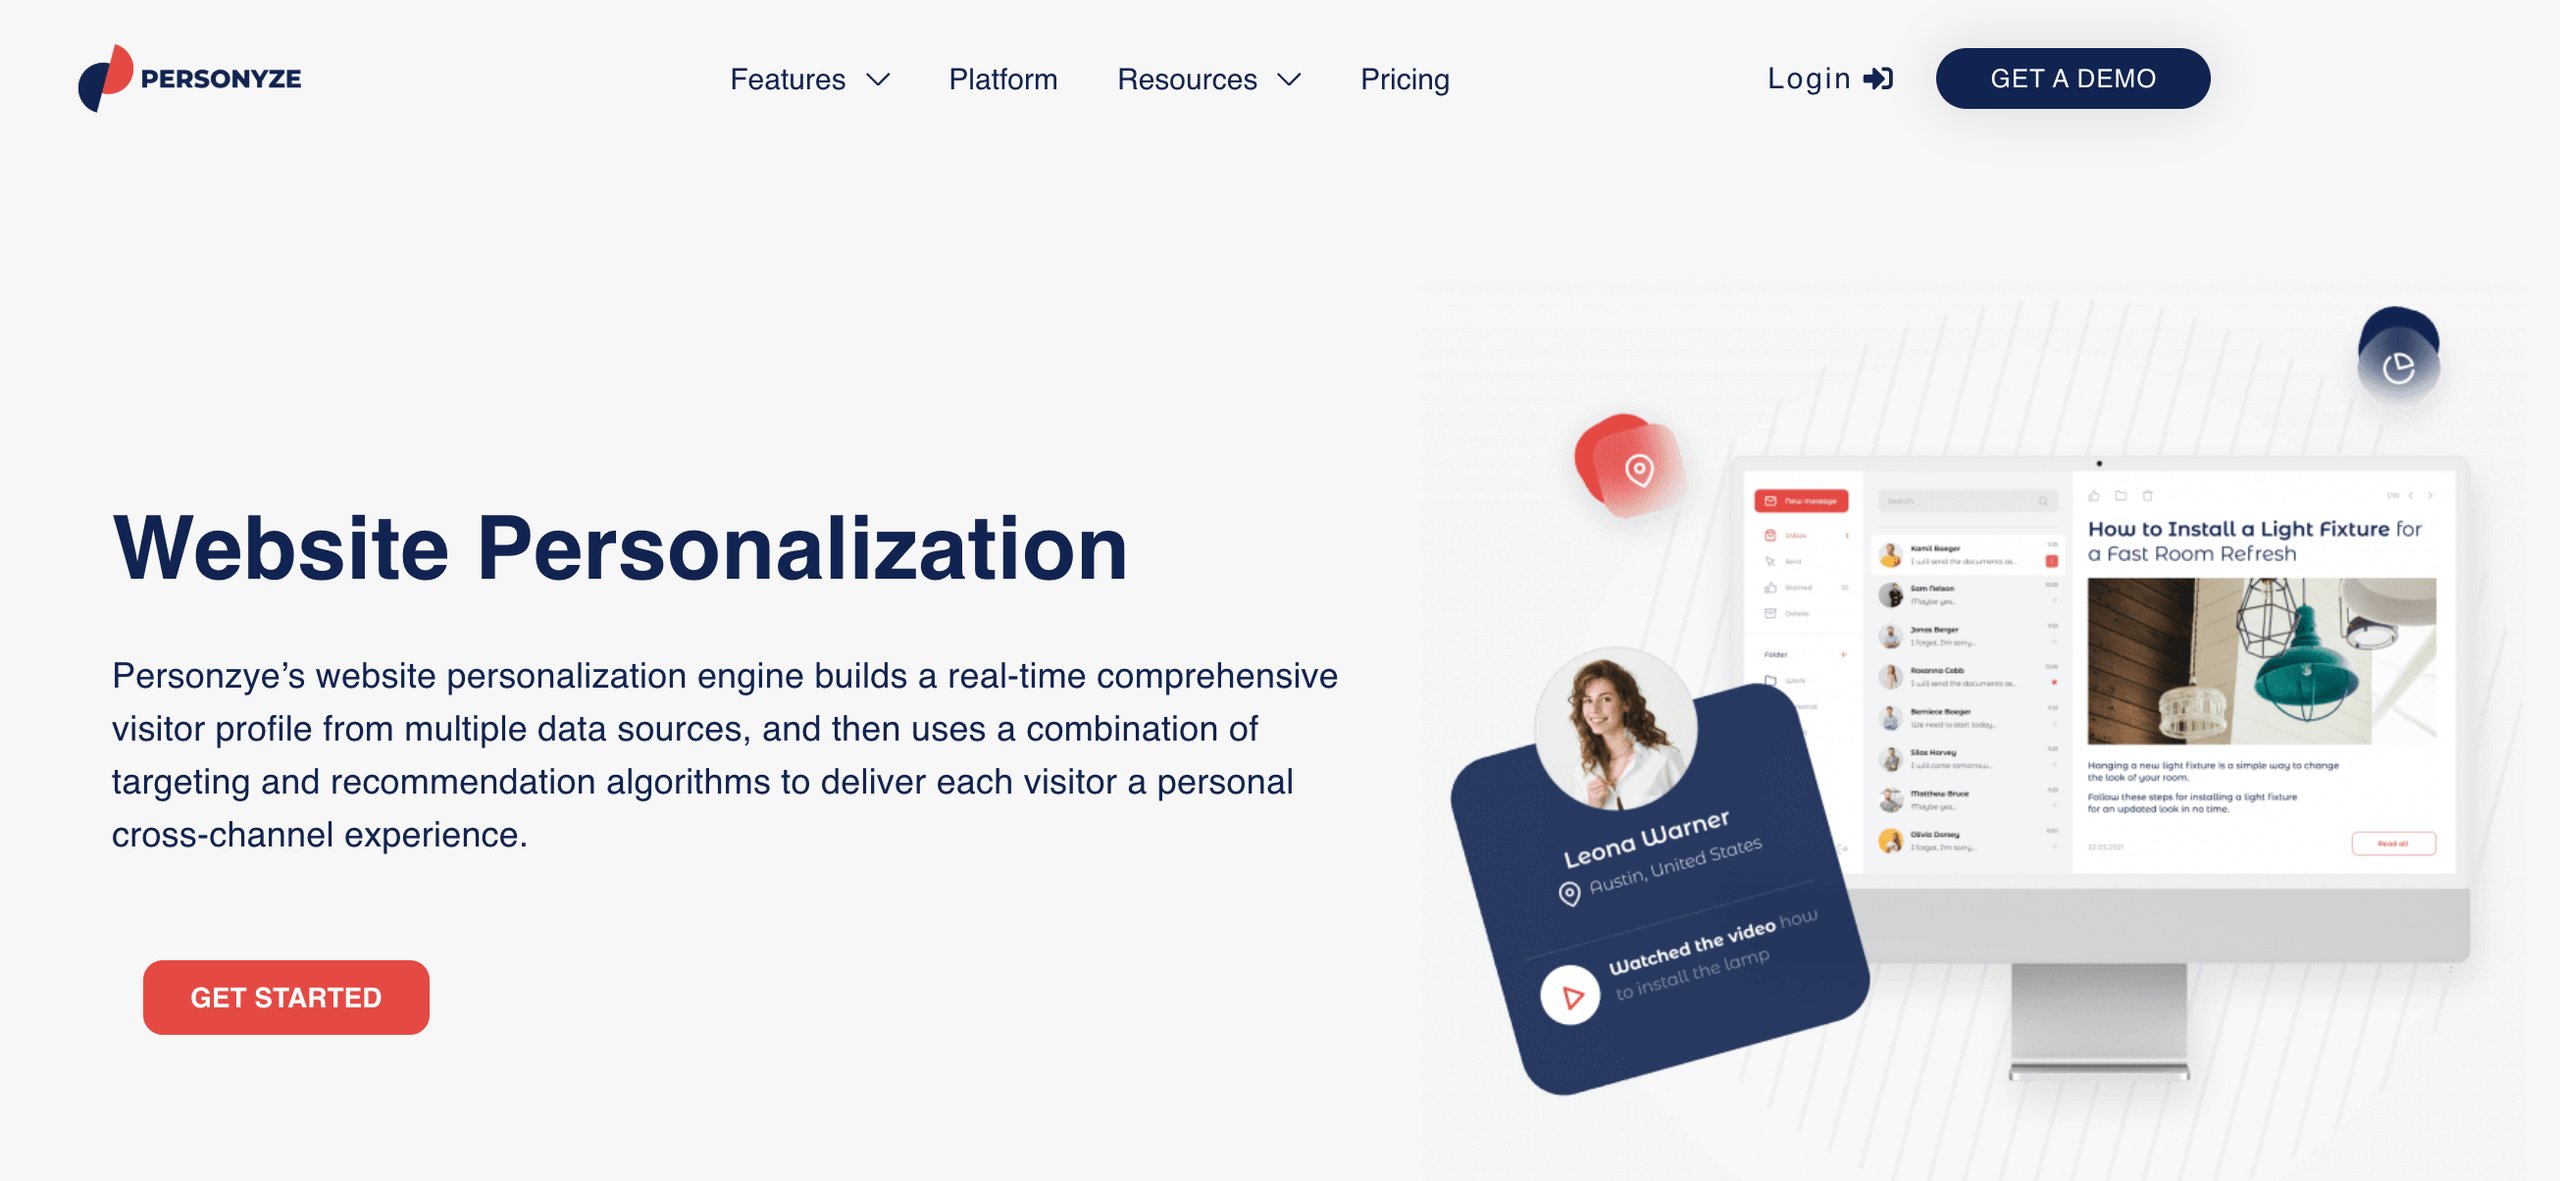Open the Platform menu item

click(x=1002, y=77)
